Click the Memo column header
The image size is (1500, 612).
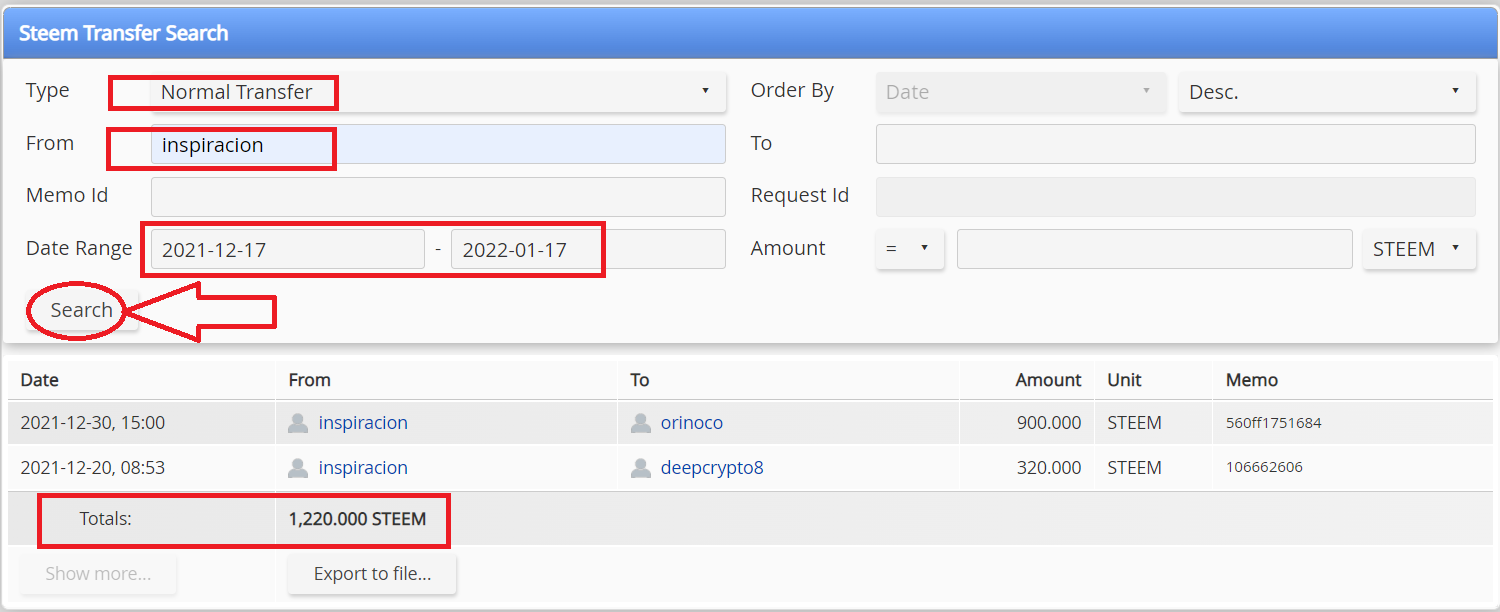(x=1252, y=380)
